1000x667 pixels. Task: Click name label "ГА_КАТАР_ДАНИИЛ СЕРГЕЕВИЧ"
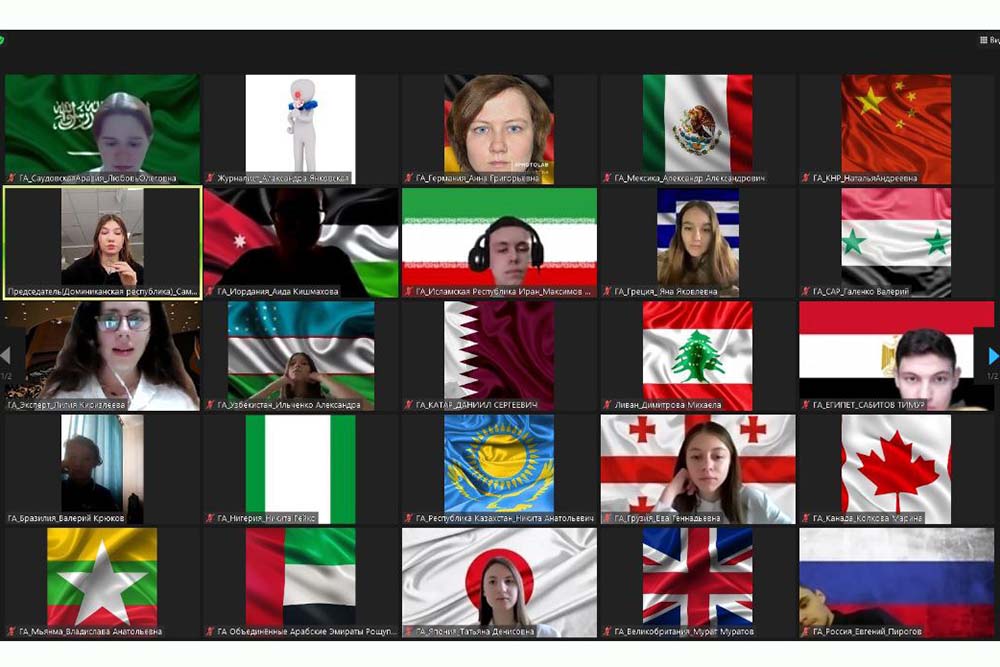[x=476, y=405]
